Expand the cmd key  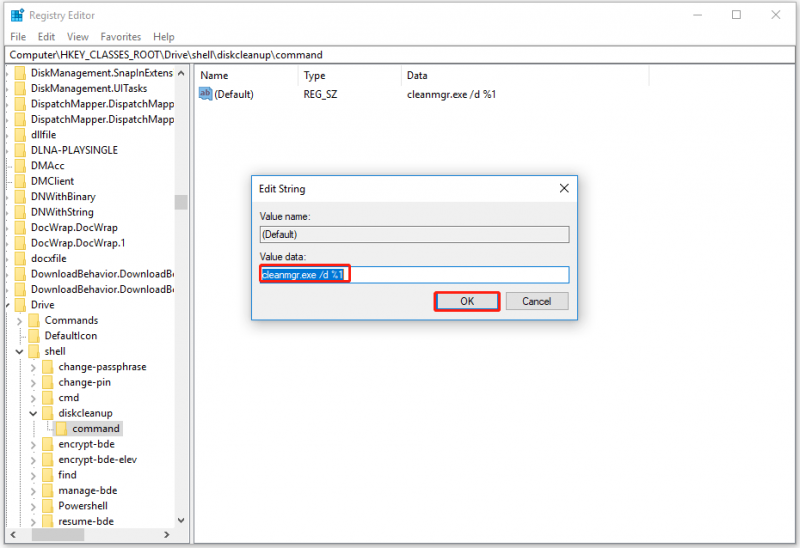33,398
